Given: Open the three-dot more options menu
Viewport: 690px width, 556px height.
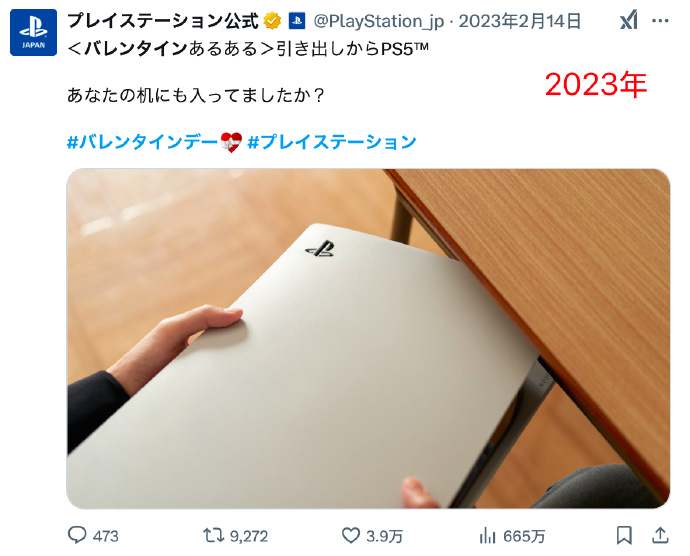Looking at the screenshot, I should tap(660, 21).
